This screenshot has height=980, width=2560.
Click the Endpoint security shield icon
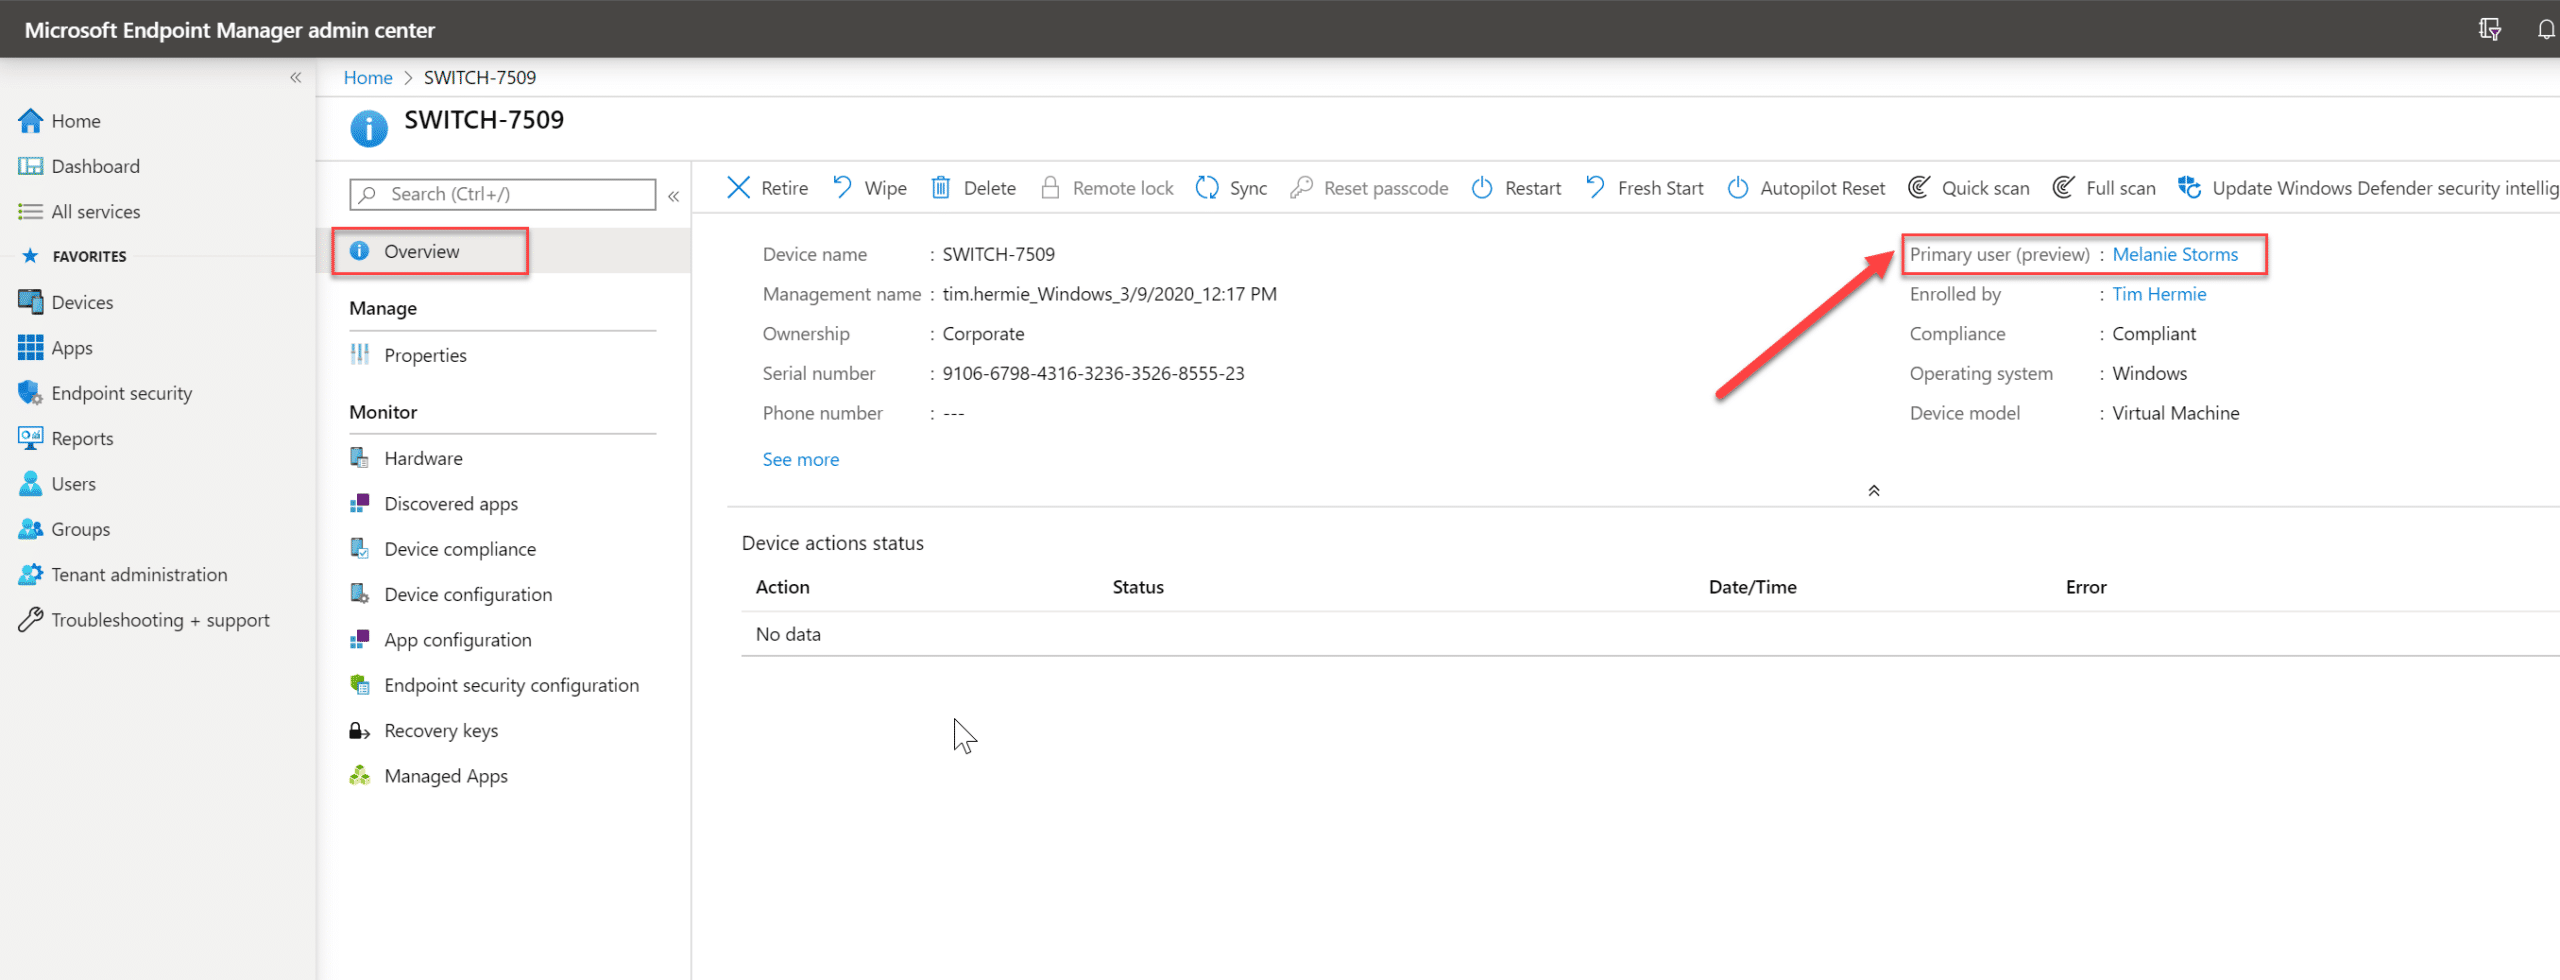coord(30,393)
